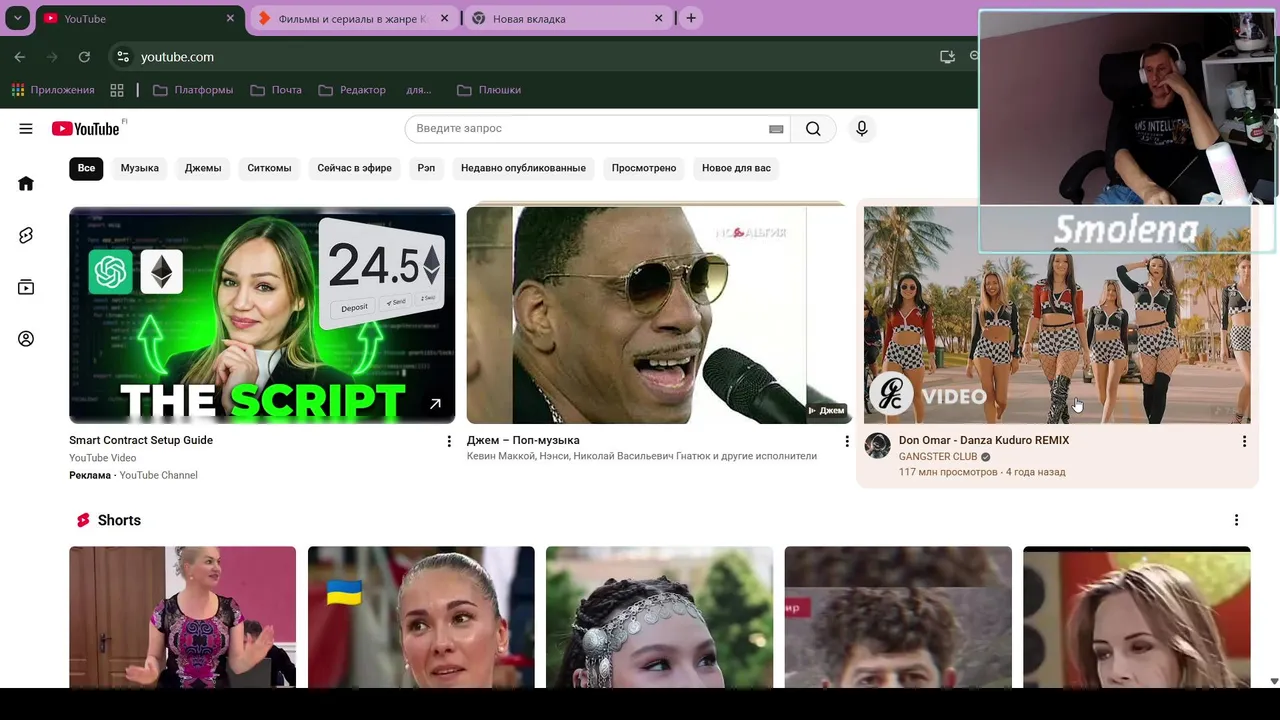Select the Недавно опубликованные filter chip

tap(523, 168)
